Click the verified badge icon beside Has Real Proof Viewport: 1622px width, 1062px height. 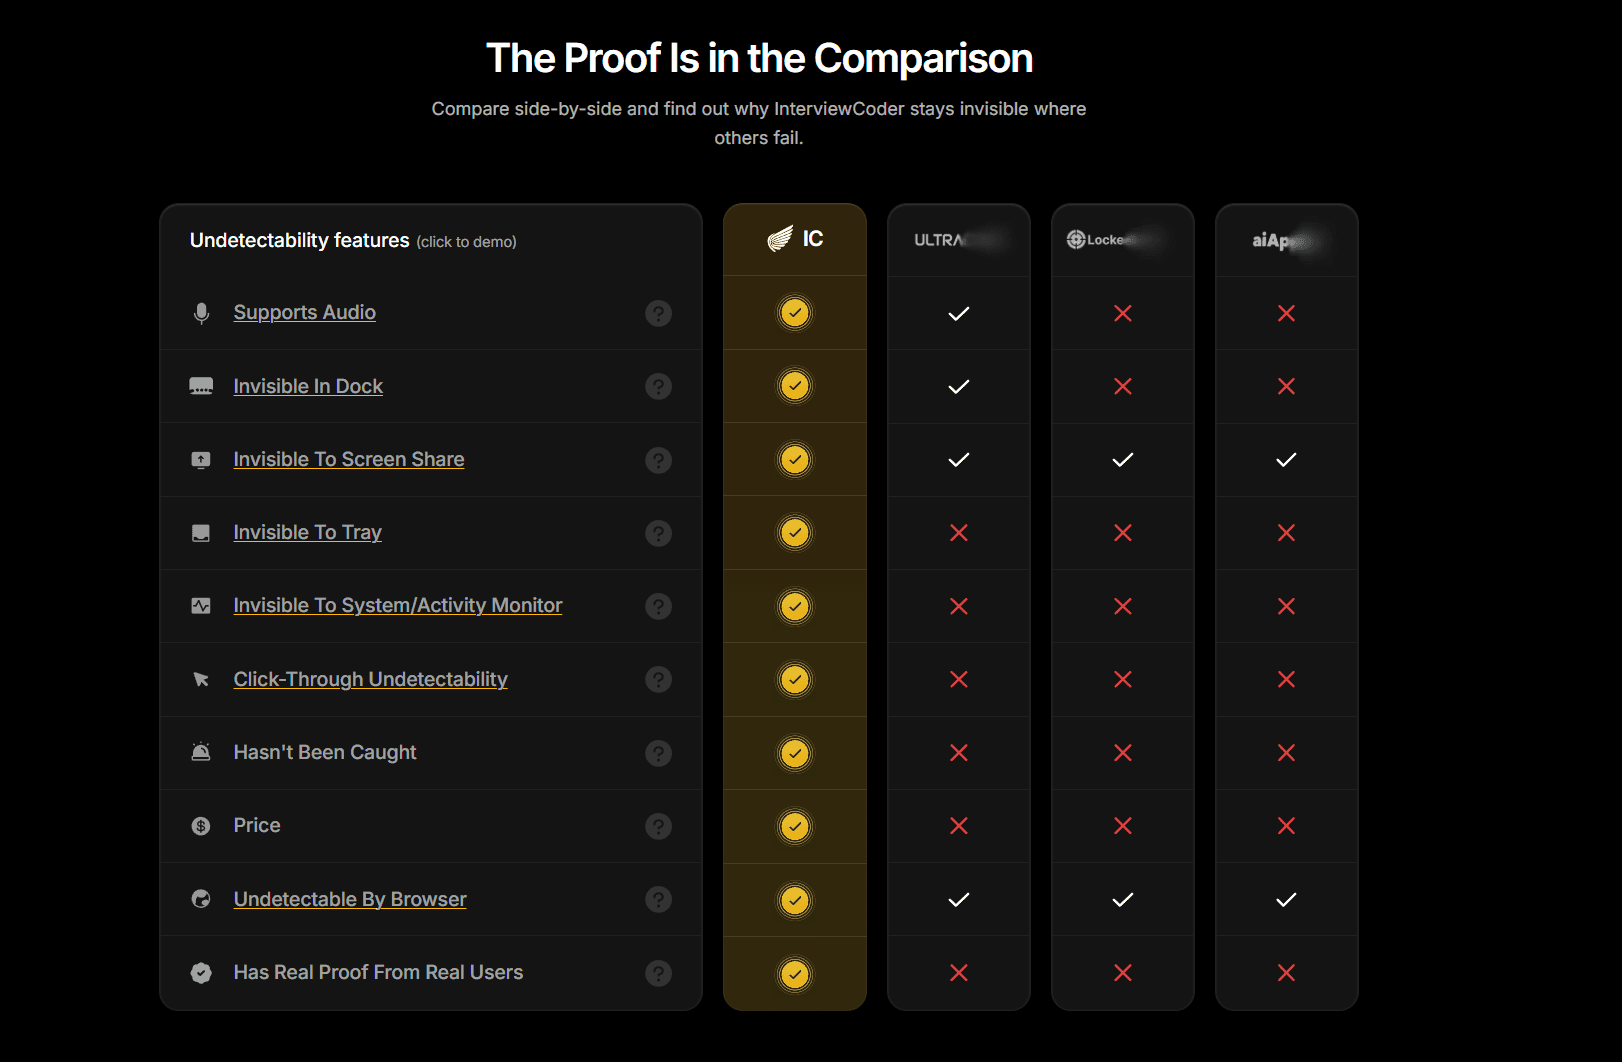tap(201, 973)
